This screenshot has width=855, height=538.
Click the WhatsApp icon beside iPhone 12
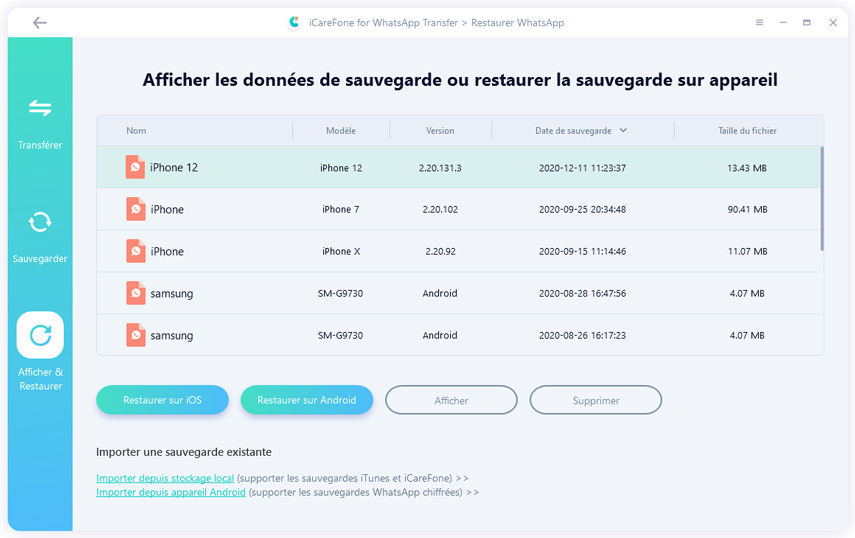pyautogui.click(x=135, y=167)
